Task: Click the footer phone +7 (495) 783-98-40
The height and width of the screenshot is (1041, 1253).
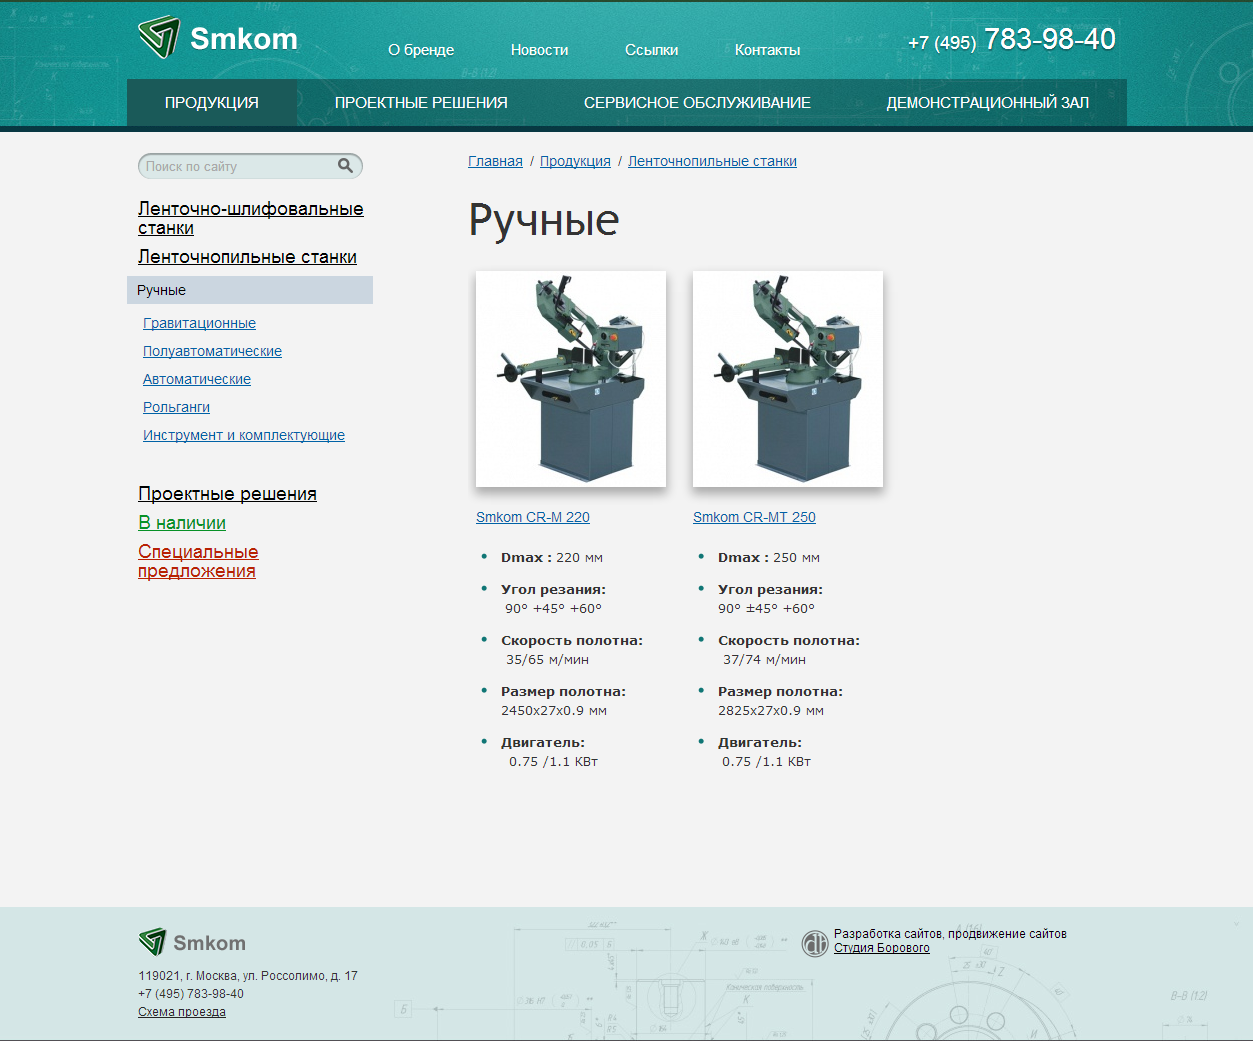Action: pyautogui.click(x=191, y=994)
